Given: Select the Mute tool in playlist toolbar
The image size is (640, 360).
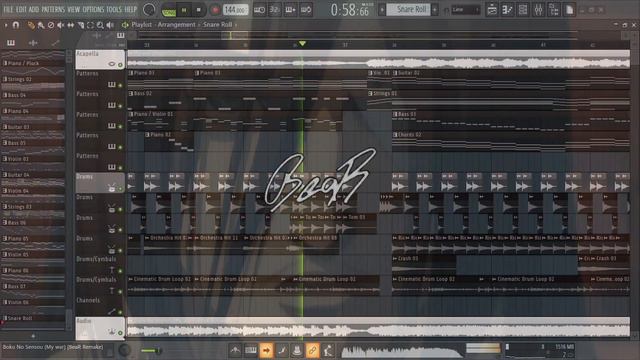Looking at the screenshot, I should [x=60, y=25].
